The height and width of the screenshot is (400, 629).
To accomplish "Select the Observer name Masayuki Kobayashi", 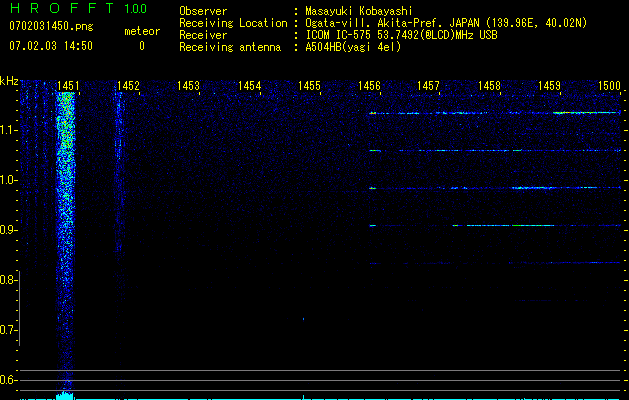I will pyautogui.click(x=359, y=11).
